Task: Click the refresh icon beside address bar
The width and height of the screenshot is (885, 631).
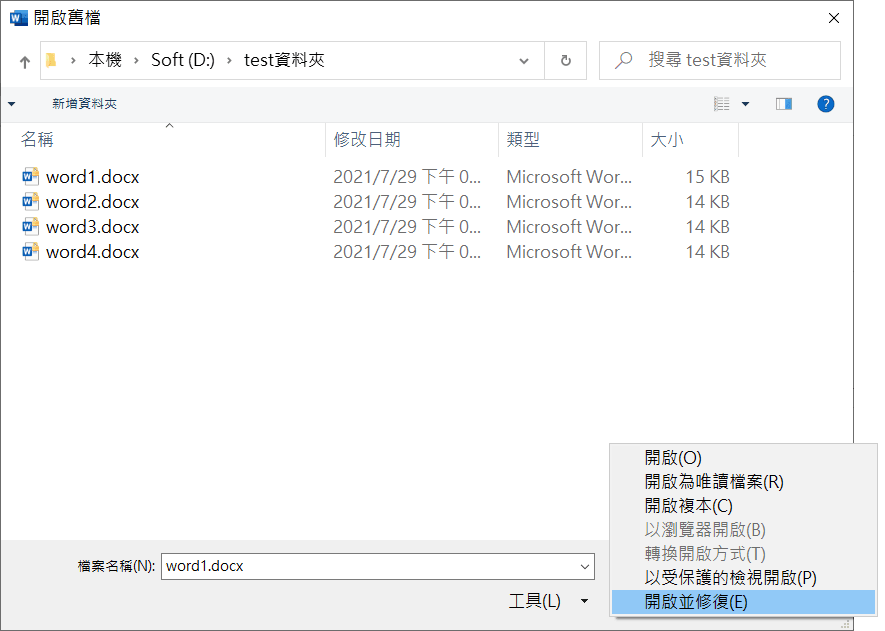Action: tap(566, 60)
